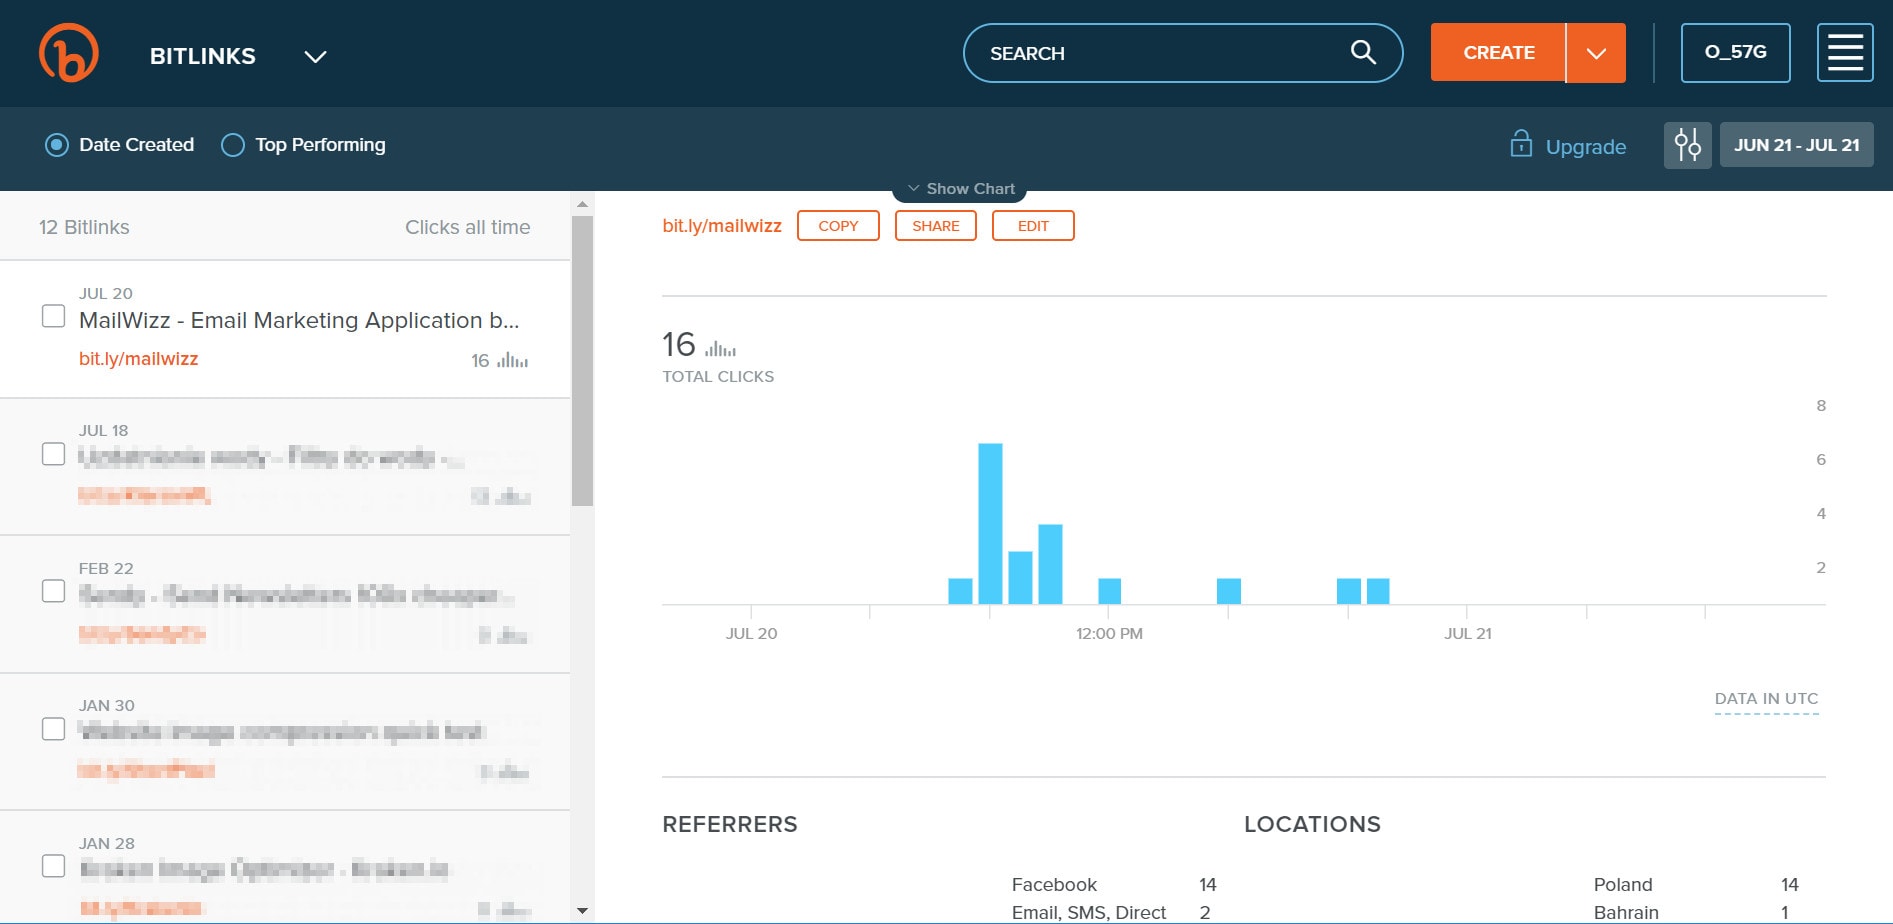
Task: Click bar chart icon beside 16 in list
Action: pos(513,360)
